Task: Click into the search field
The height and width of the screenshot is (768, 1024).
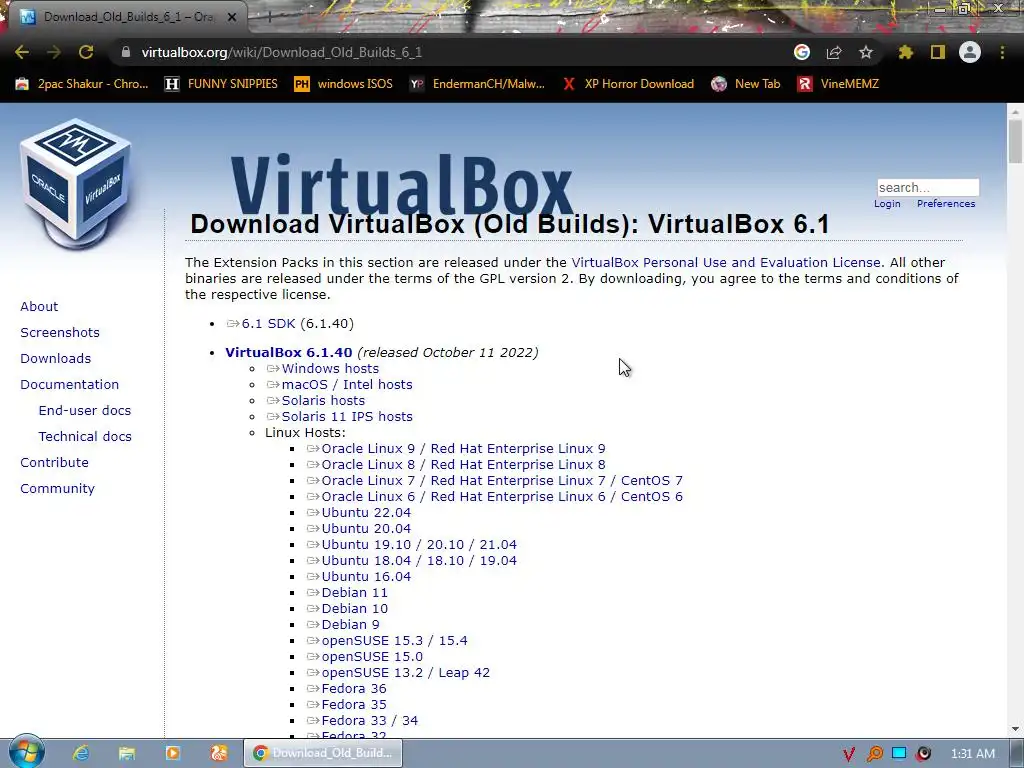Action: (x=928, y=187)
